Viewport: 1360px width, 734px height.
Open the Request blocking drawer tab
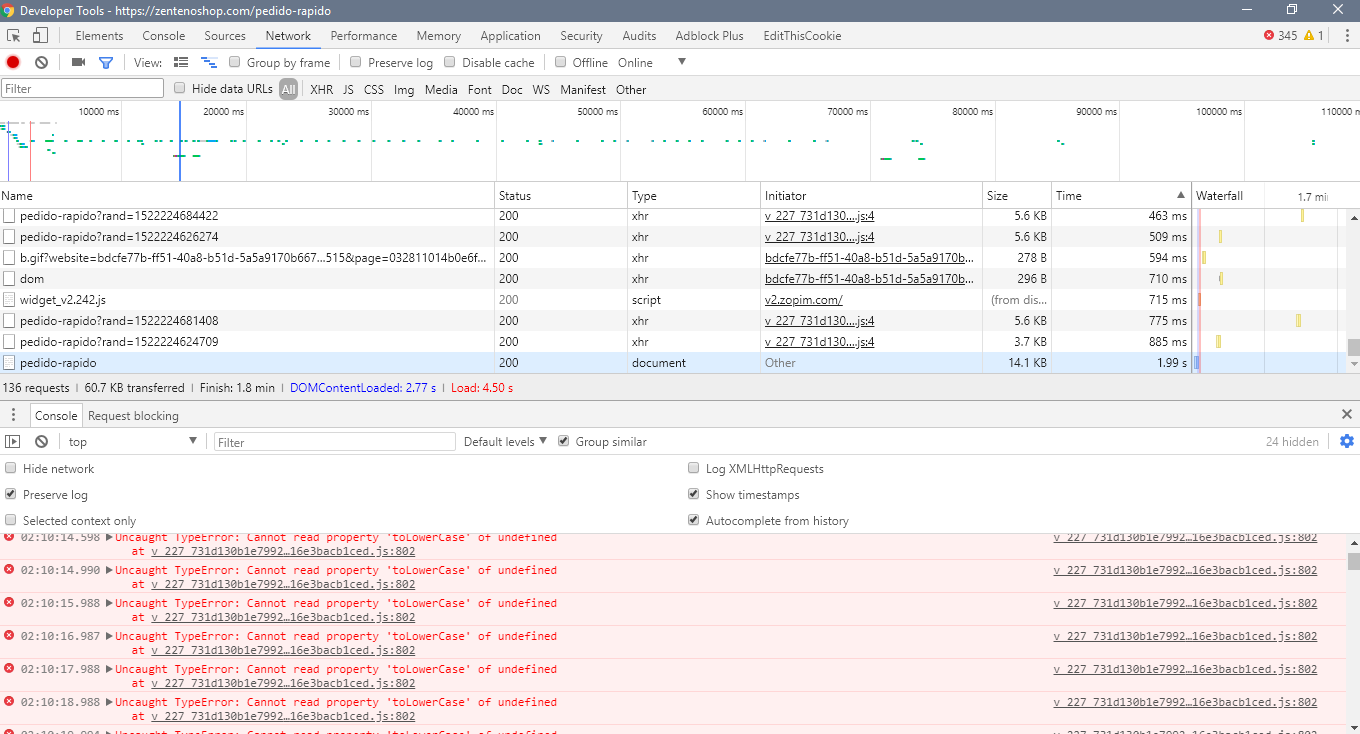[x=133, y=416]
